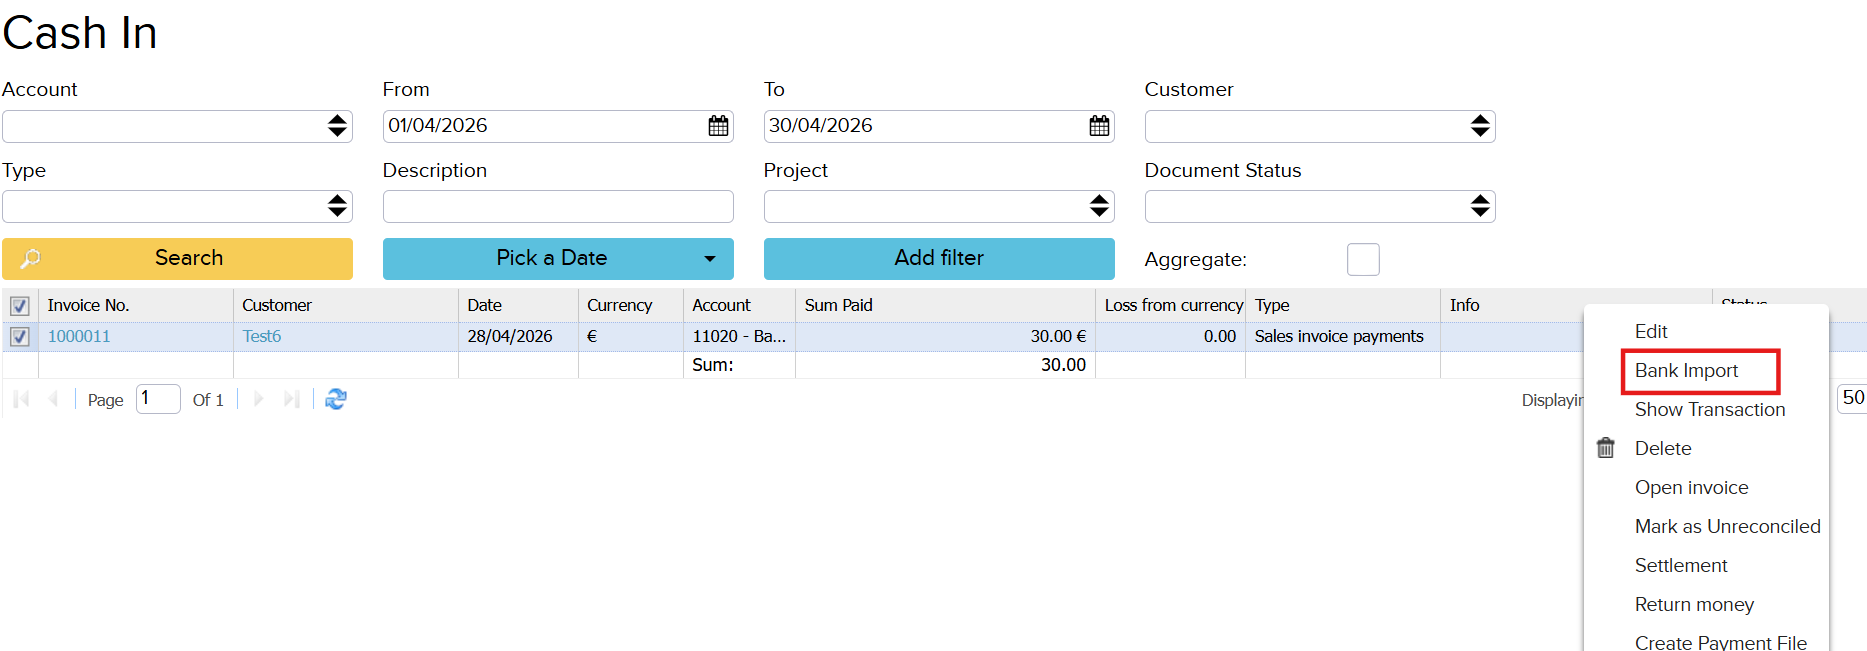Enable the Aggregate checkbox
1867x651 pixels.
[1362, 259]
